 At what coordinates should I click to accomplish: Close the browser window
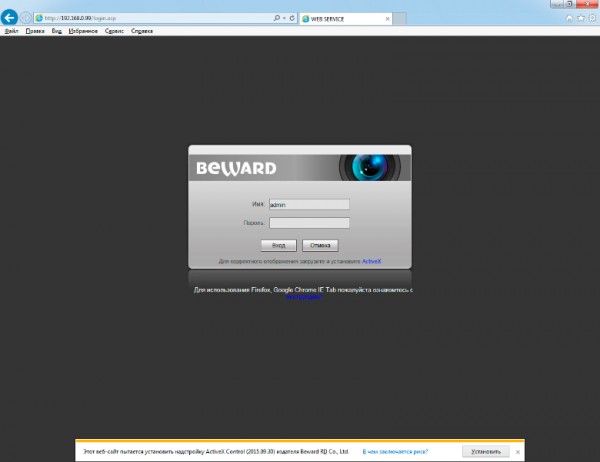click(x=587, y=4)
